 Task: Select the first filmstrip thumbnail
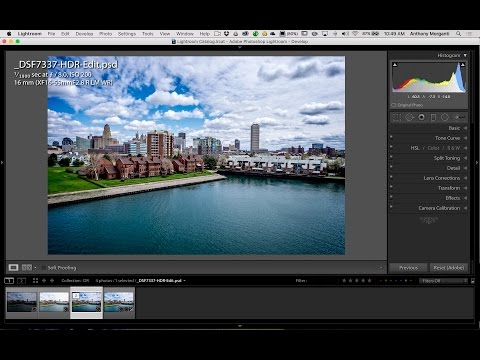22,302
